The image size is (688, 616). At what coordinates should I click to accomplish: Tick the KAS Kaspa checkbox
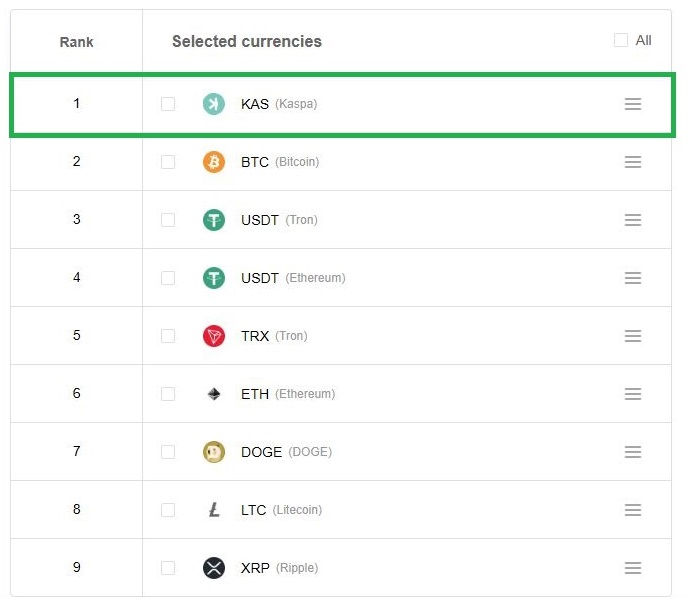coord(168,104)
